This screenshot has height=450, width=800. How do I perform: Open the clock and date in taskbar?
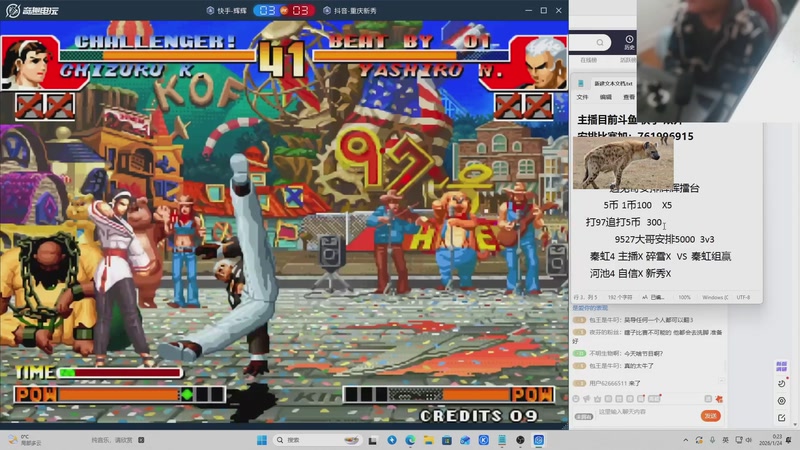770,440
